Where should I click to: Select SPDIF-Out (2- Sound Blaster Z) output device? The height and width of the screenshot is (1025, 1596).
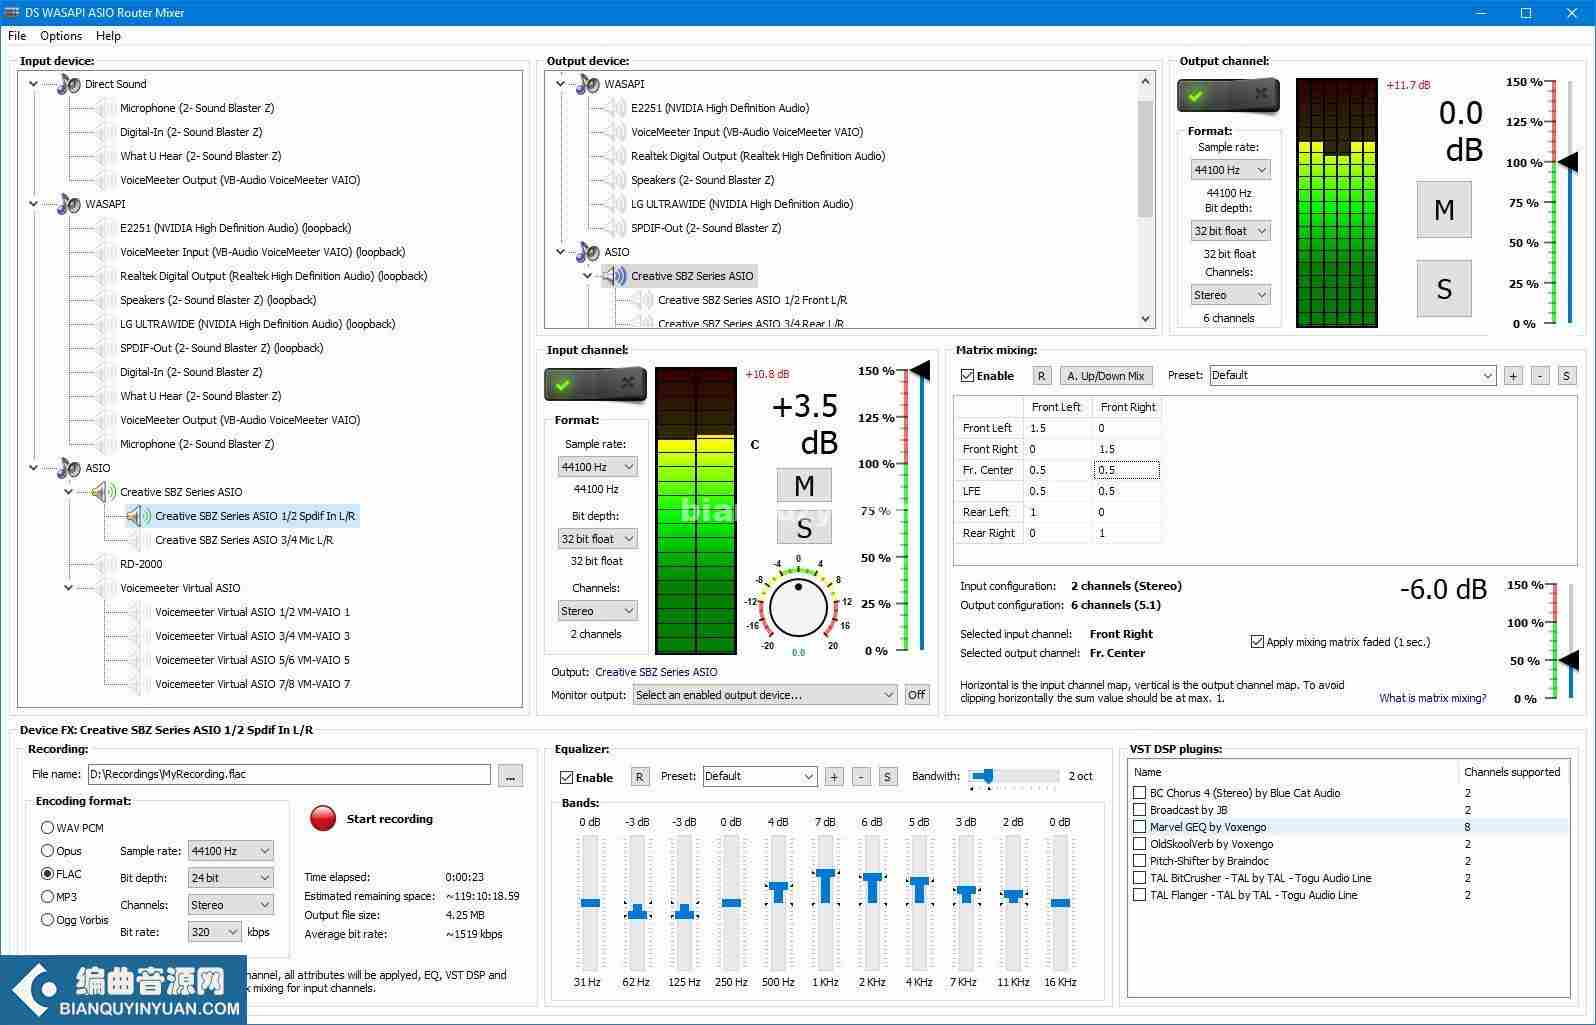click(x=706, y=228)
